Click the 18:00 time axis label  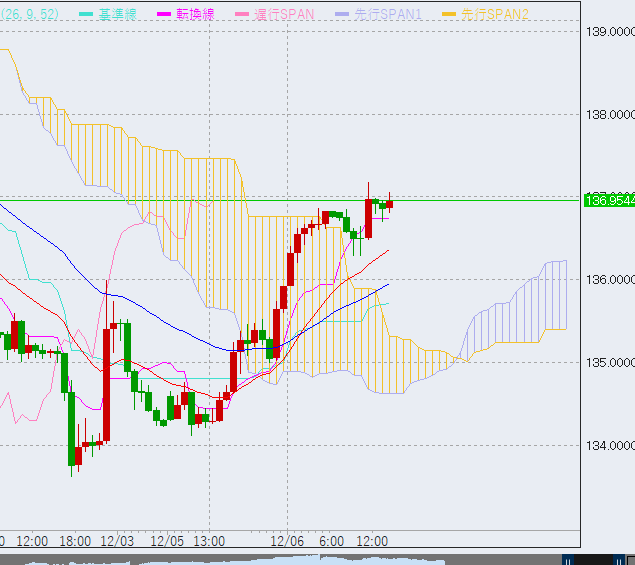coord(76,540)
